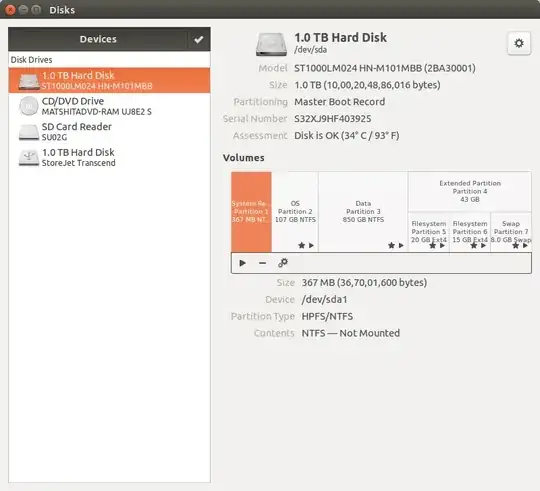Select Extended Partition 4 block
The width and height of the screenshot is (540, 491).
pyautogui.click(x=470, y=191)
